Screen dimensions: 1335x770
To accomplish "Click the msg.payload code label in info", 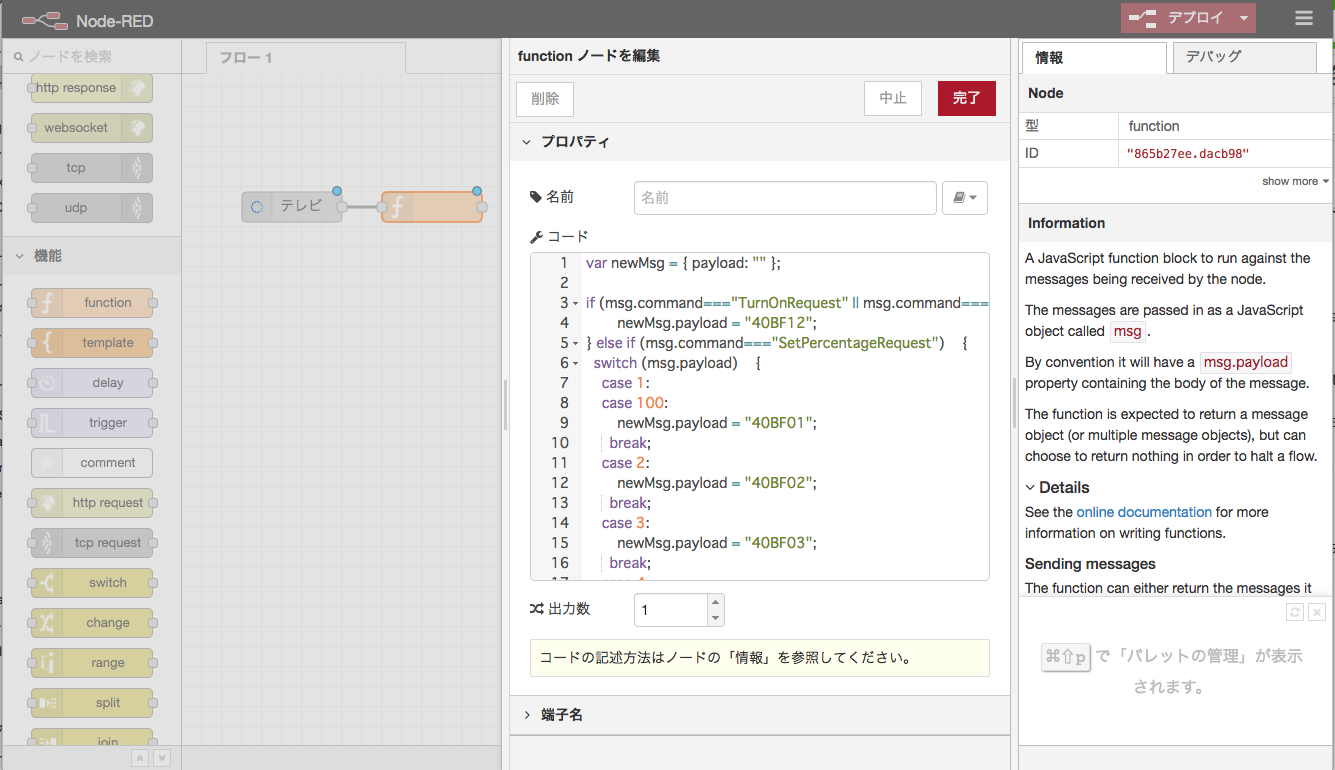I will 1245,362.
